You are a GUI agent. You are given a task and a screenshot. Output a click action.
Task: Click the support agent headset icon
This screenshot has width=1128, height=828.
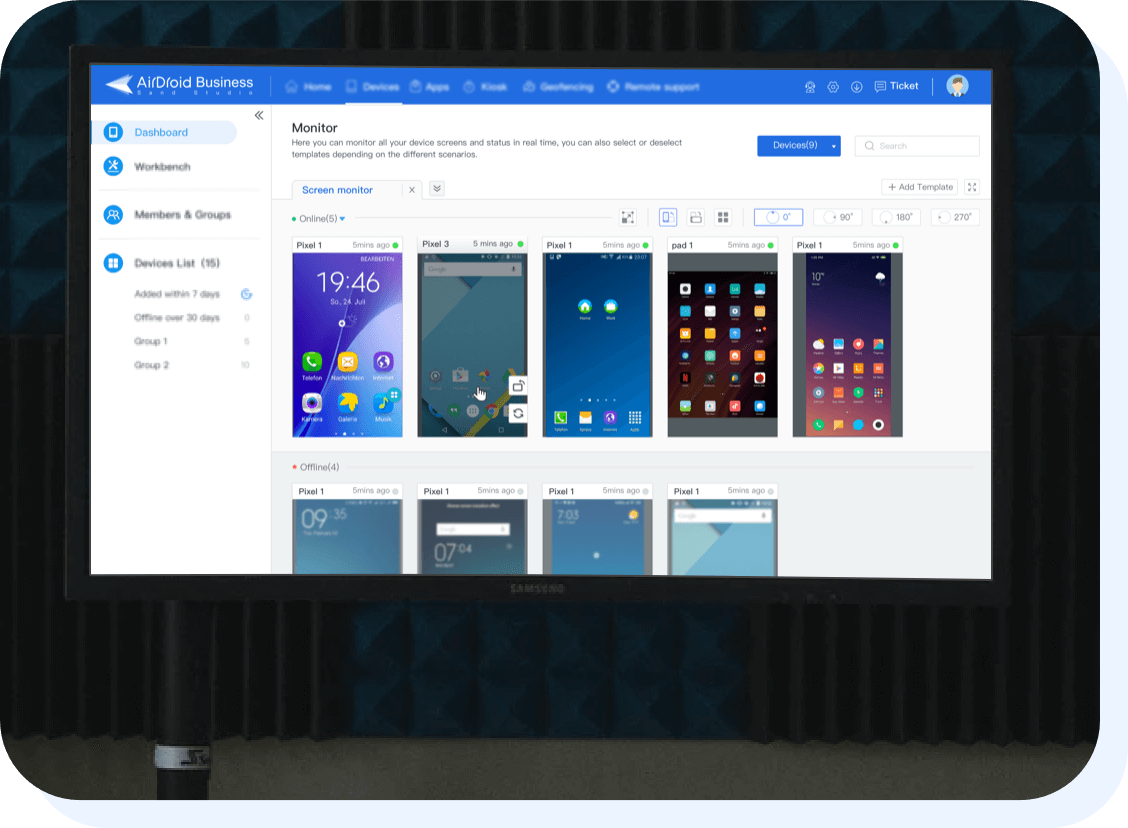(810, 87)
